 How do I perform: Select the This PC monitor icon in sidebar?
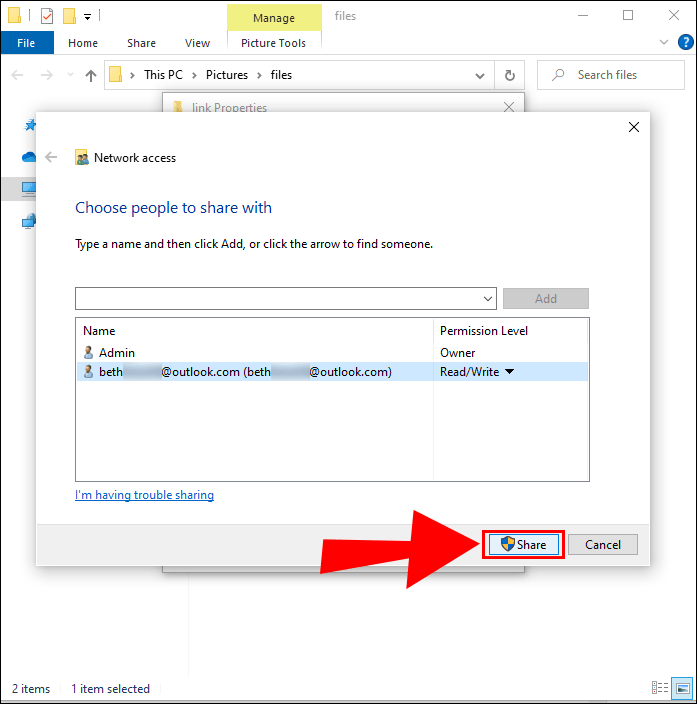pos(29,189)
